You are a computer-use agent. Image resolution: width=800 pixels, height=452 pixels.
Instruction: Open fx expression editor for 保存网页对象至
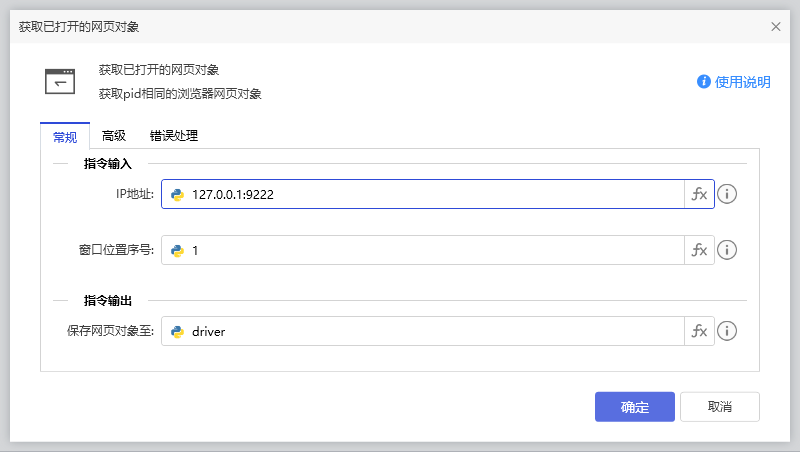coord(699,331)
